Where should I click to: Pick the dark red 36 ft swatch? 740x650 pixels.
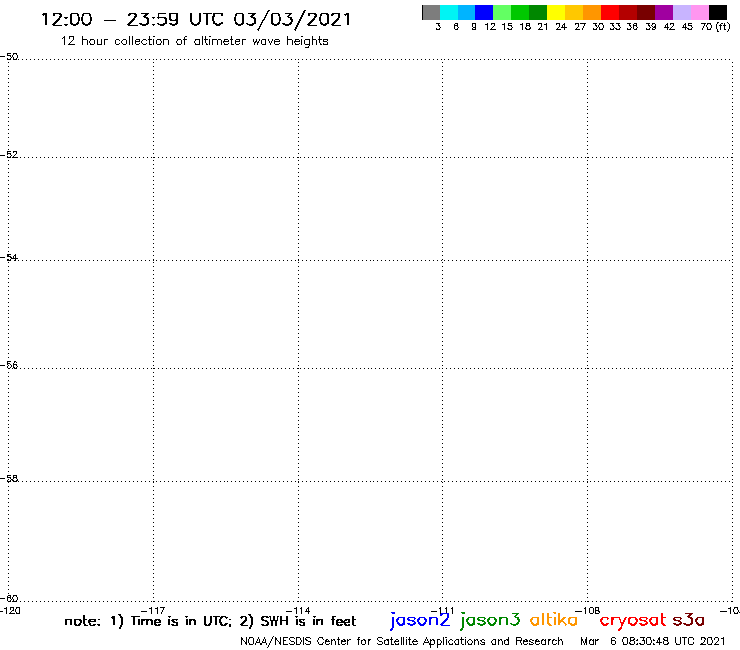coord(628,12)
